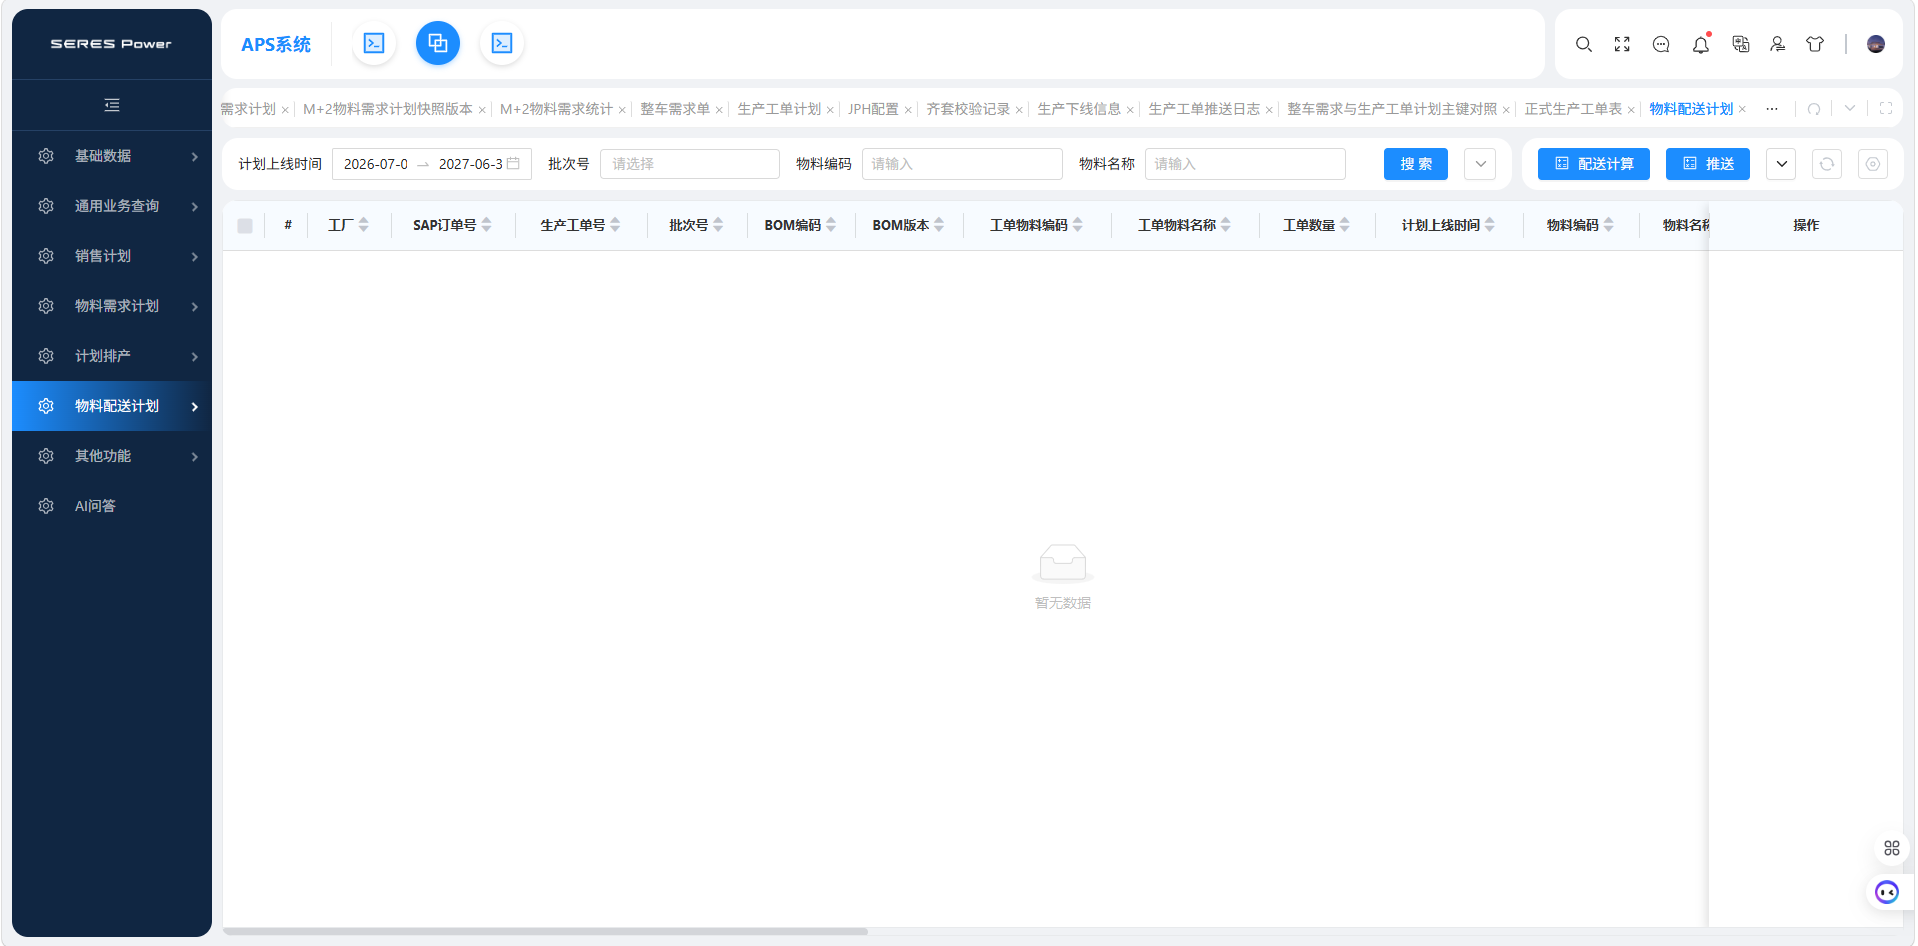Image resolution: width=1918 pixels, height=946 pixels.
Task: Expand 计划排产 menu
Action: click(x=112, y=356)
